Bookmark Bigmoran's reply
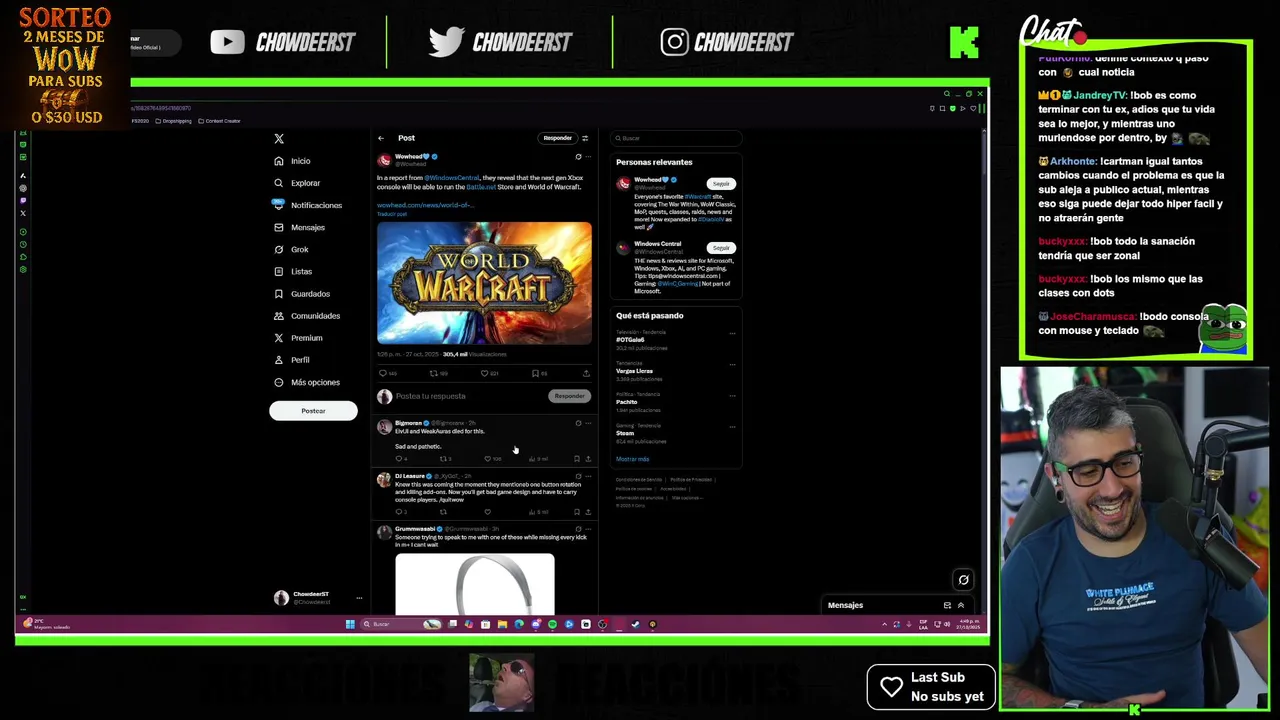The width and height of the screenshot is (1280, 720). pyautogui.click(x=577, y=459)
